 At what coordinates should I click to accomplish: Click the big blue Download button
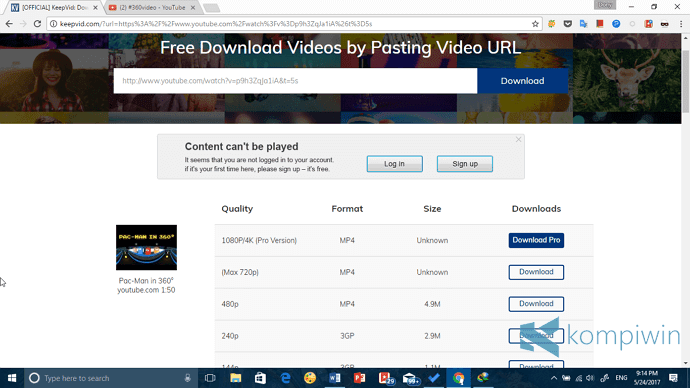522,81
